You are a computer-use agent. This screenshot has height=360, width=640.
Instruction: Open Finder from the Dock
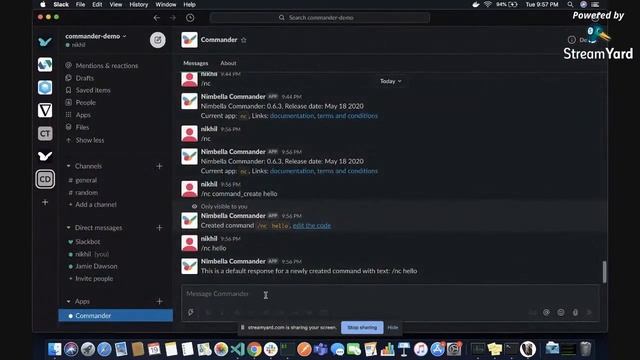pos(54,349)
